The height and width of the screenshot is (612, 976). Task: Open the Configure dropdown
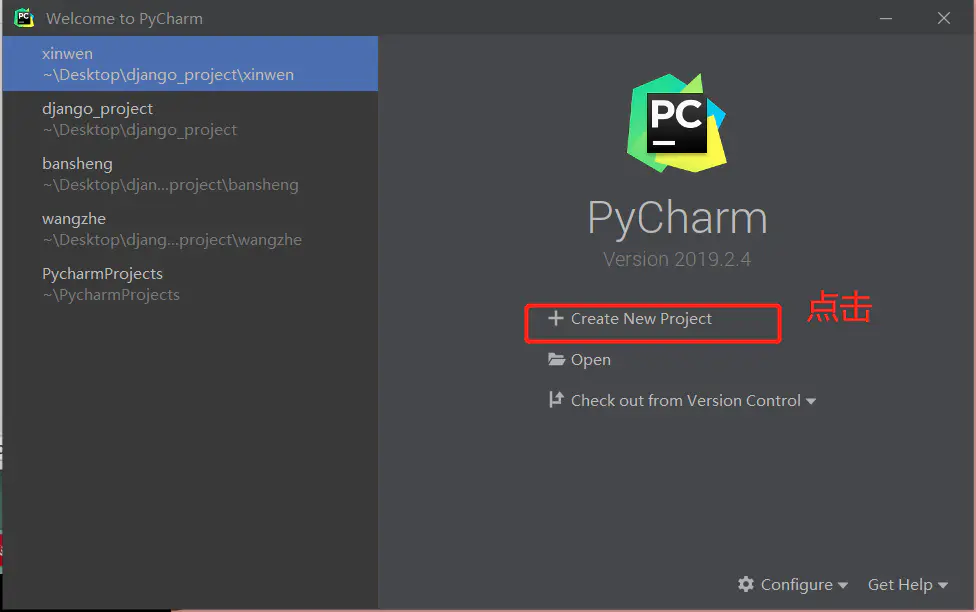793,585
